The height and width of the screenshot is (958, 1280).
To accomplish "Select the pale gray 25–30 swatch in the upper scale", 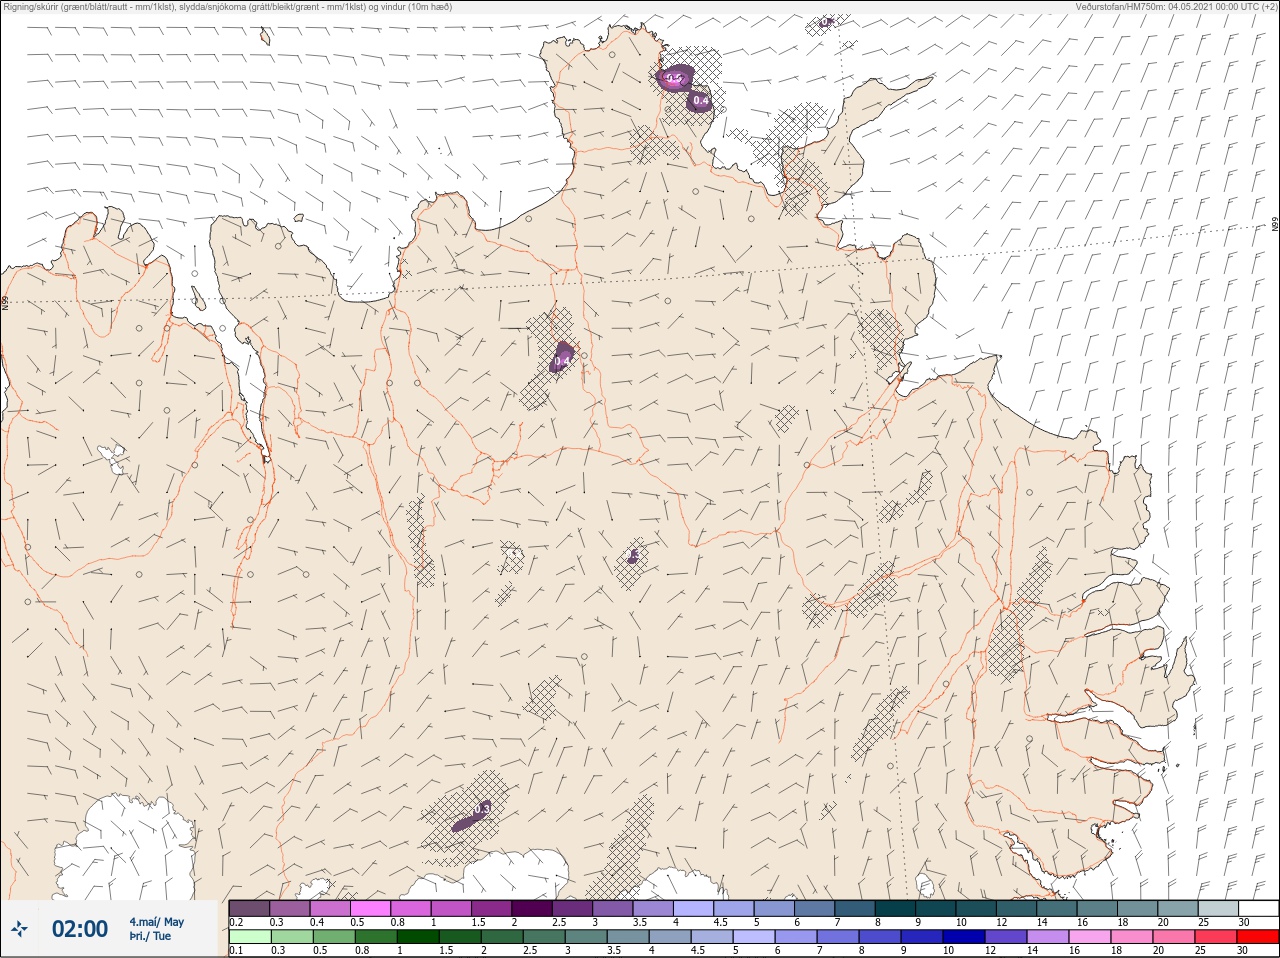I will (1218, 908).
